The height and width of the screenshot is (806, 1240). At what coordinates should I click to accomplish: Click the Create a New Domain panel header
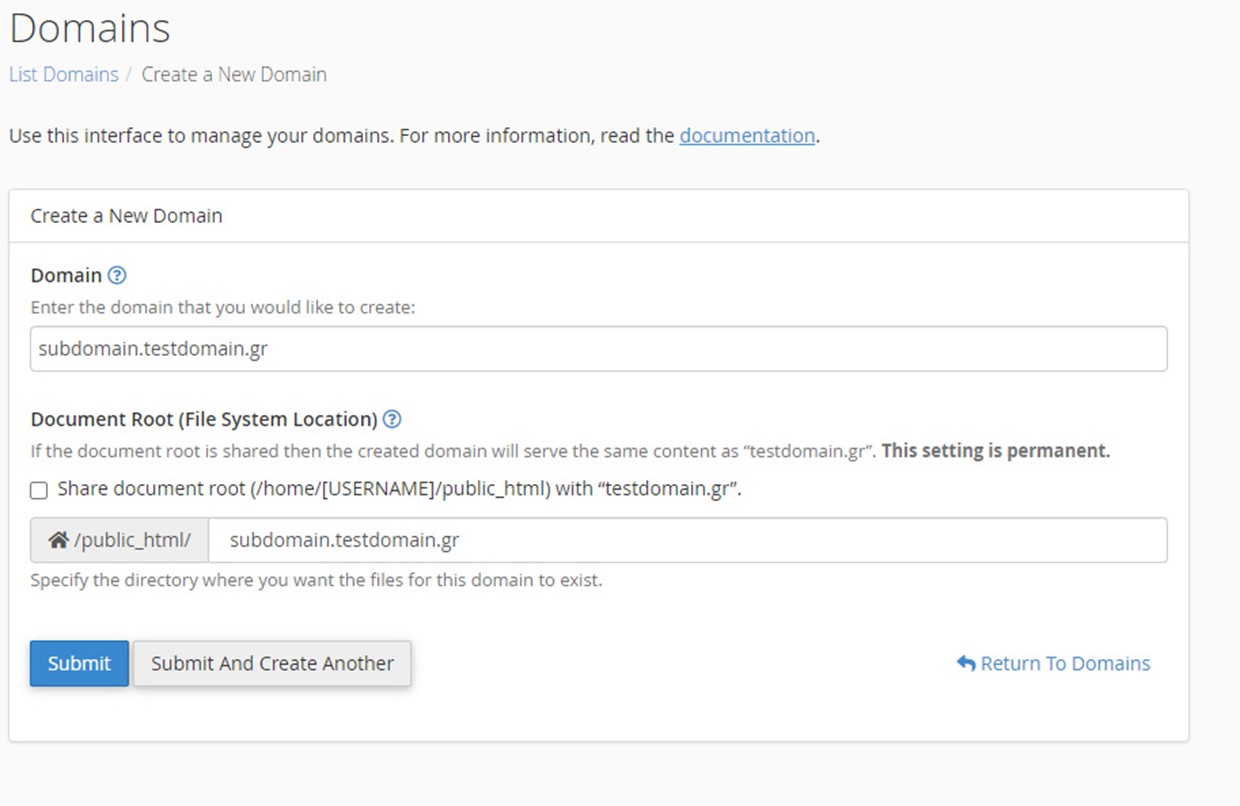pyautogui.click(x=127, y=216)
